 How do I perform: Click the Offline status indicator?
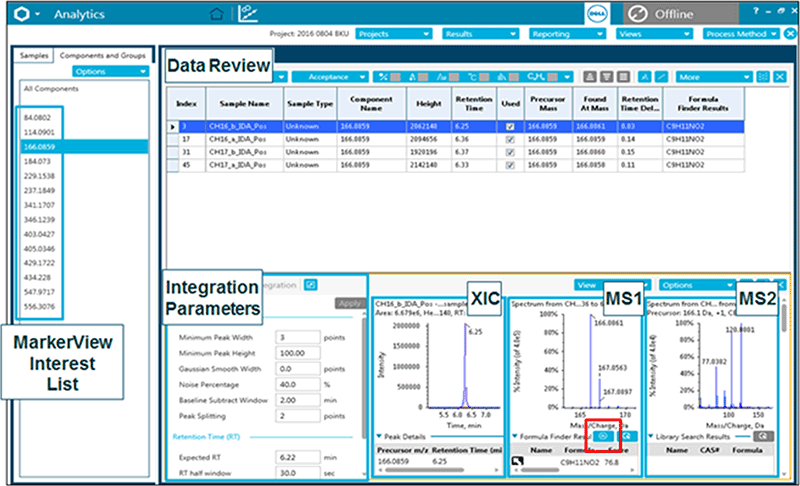coord(681,14)
